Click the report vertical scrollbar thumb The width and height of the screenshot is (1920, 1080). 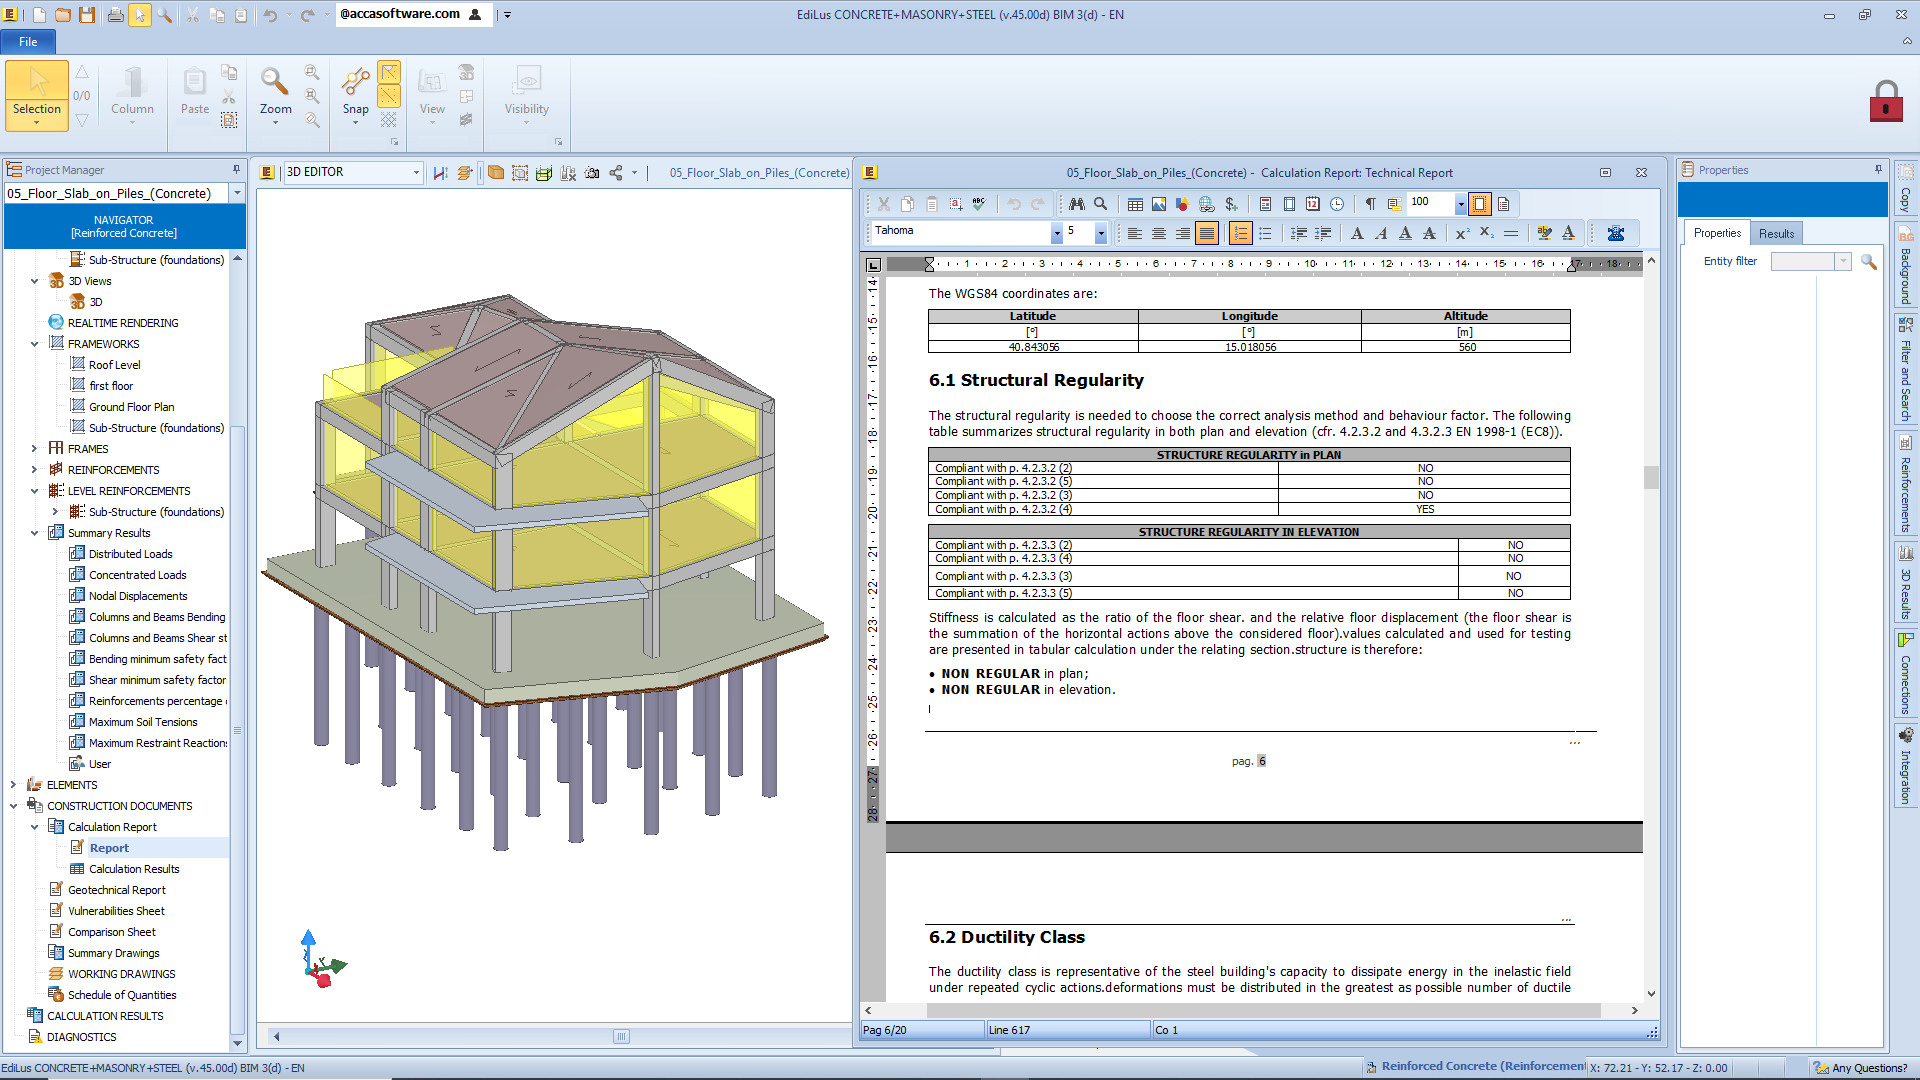click(1651, 477)
